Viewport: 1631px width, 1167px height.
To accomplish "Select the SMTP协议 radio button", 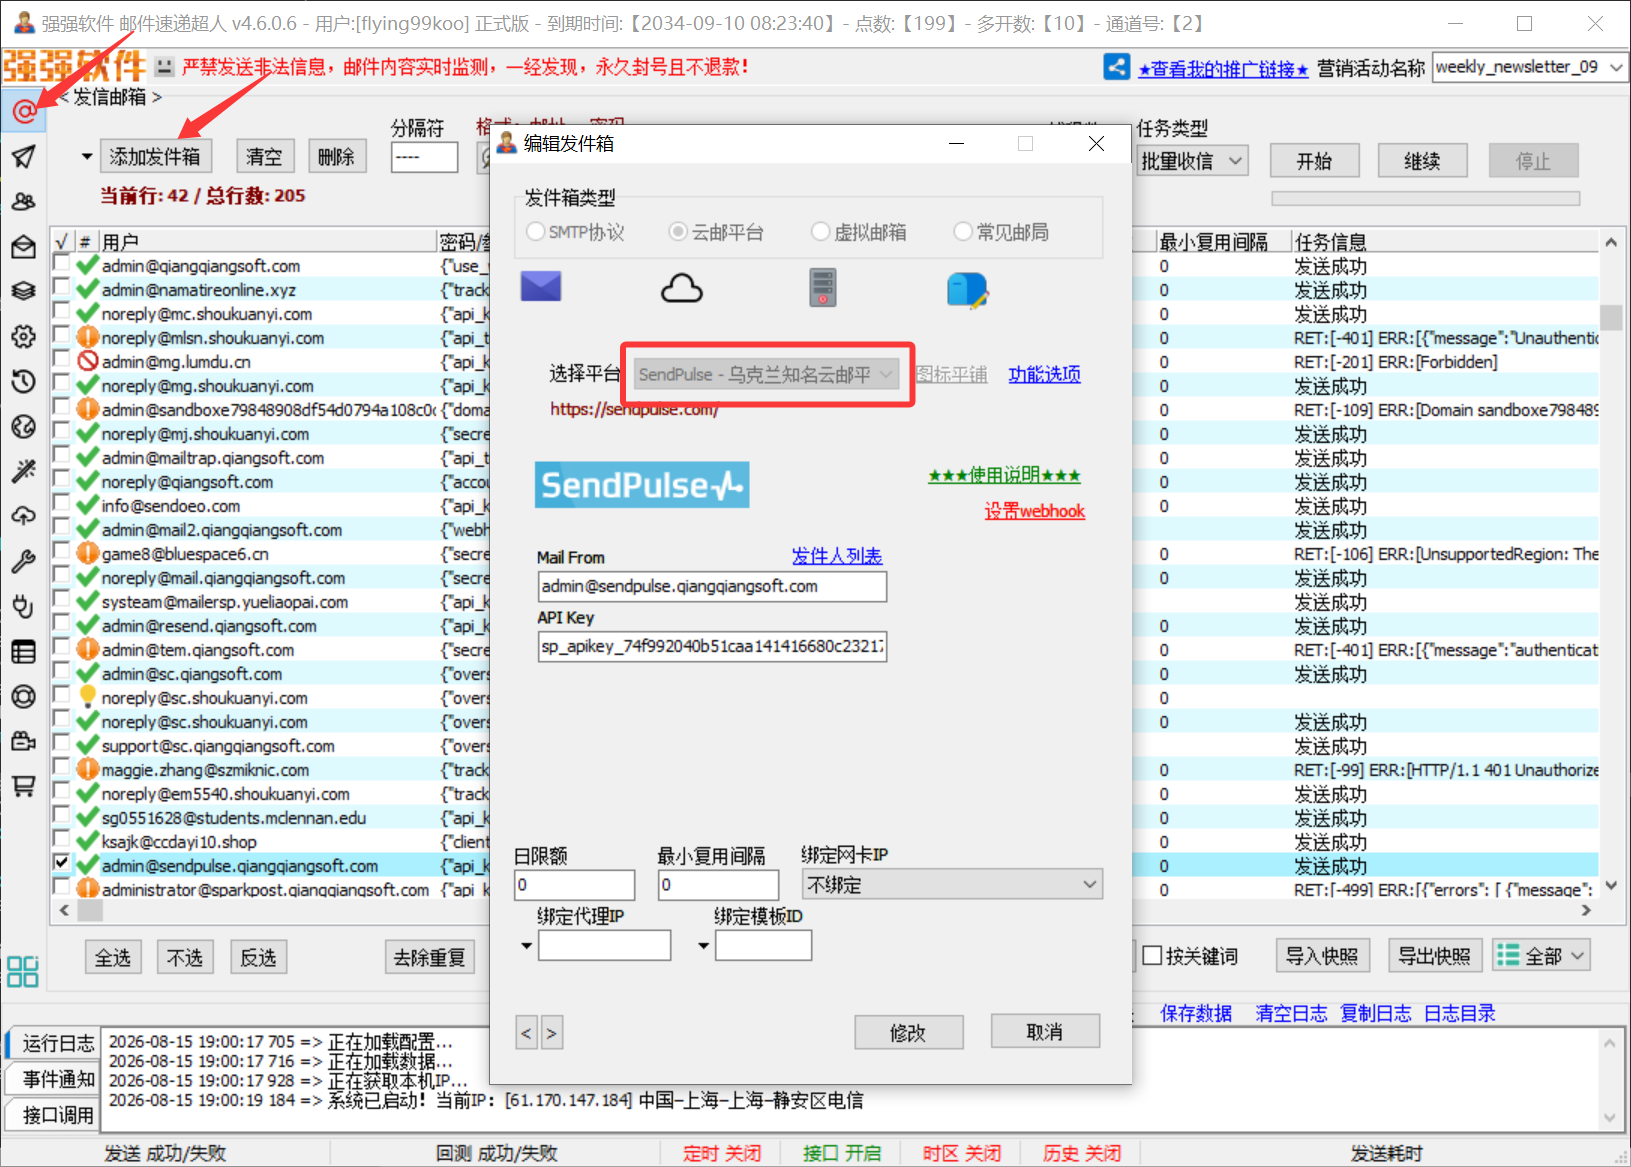I will pos(536,232).
